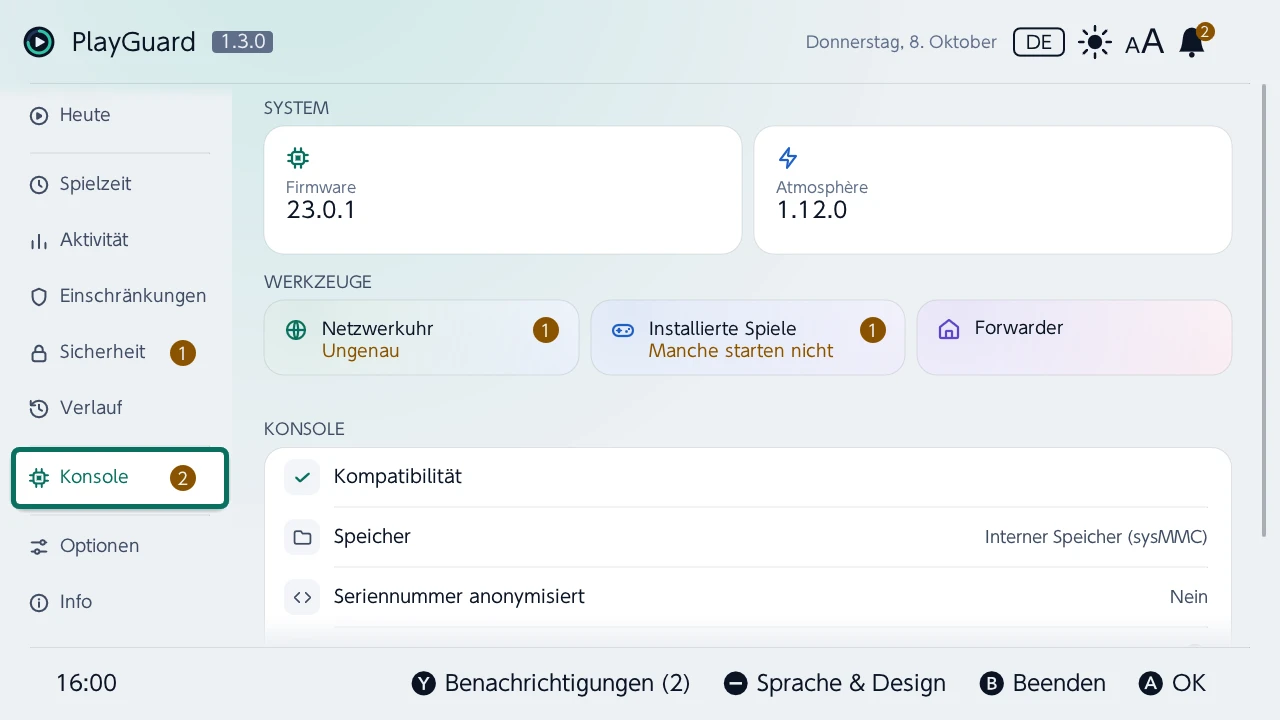Click the Atmosphère version 1.12.0
Image resolution: width=1280 pixels, height=720 pixels.
coord(812,211)
